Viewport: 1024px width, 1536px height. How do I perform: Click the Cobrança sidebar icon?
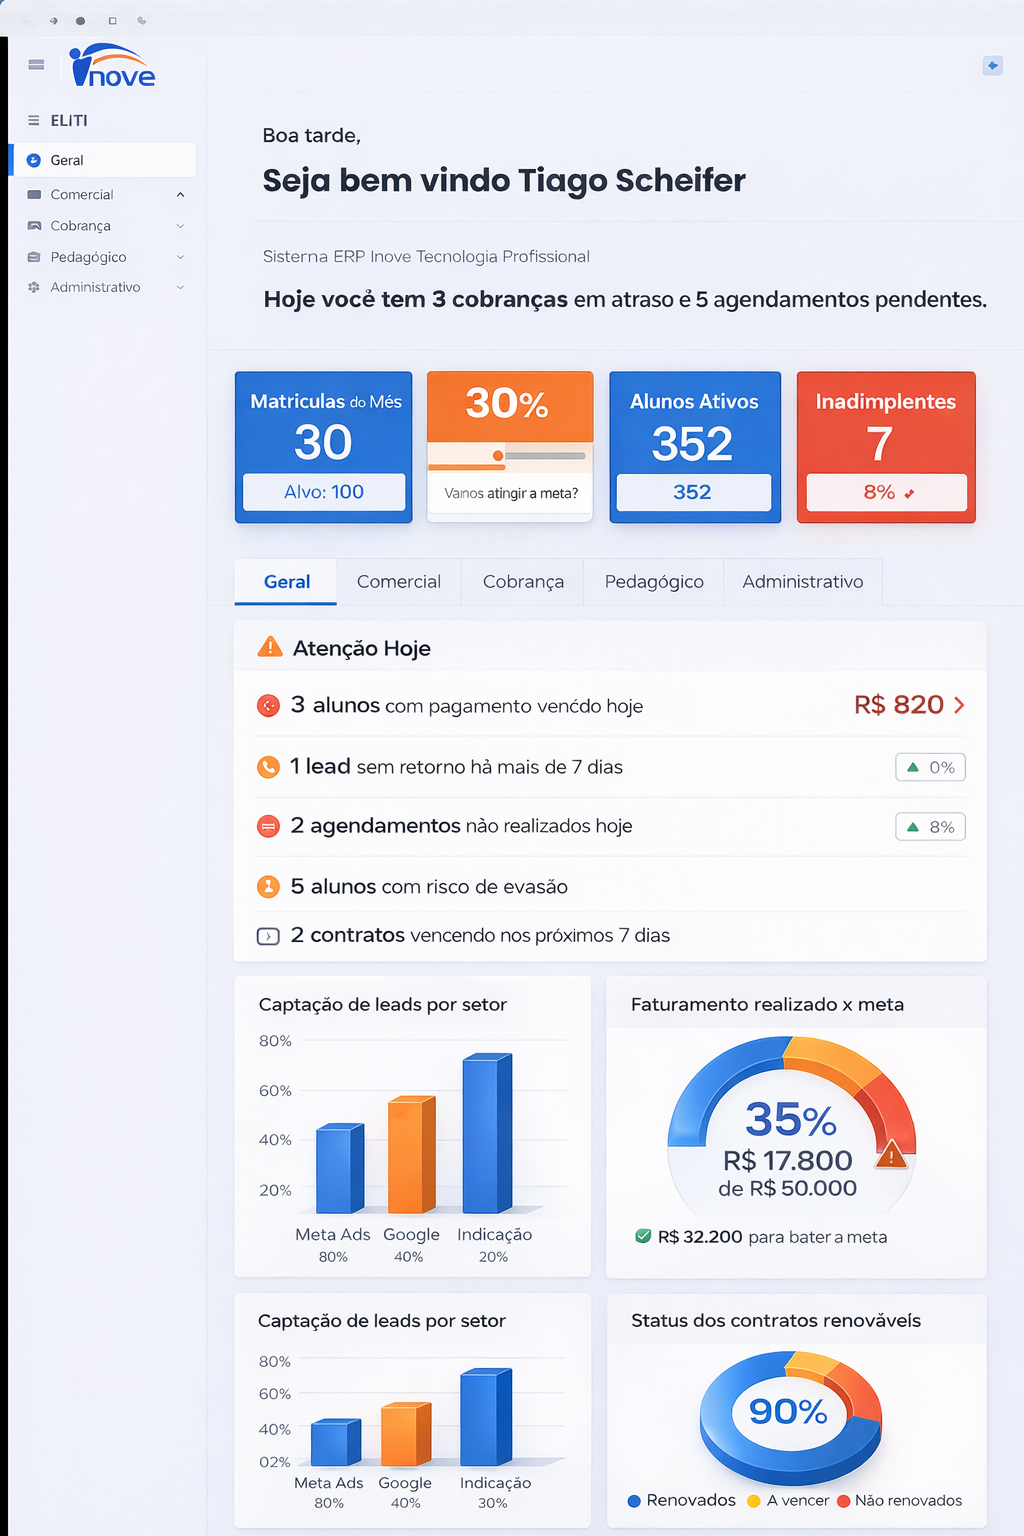point(34,226)
